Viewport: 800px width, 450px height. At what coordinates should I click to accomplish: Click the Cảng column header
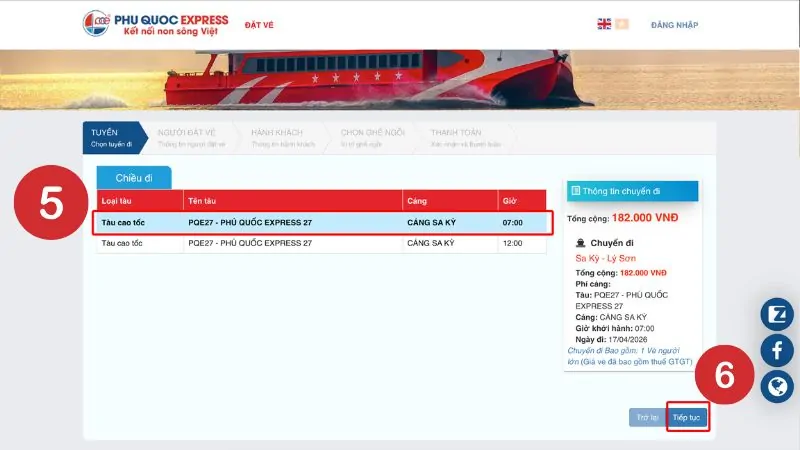450,201
